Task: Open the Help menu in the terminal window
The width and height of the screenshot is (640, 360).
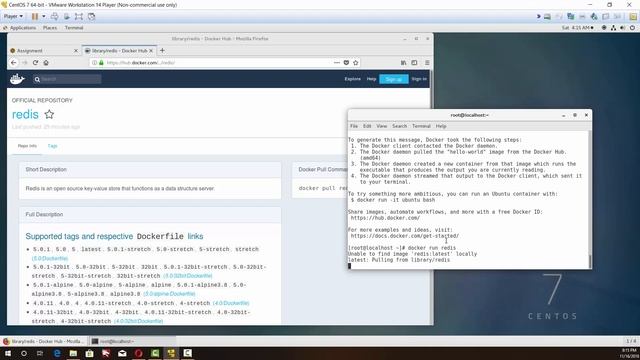Action: click(x=441, y=126)
